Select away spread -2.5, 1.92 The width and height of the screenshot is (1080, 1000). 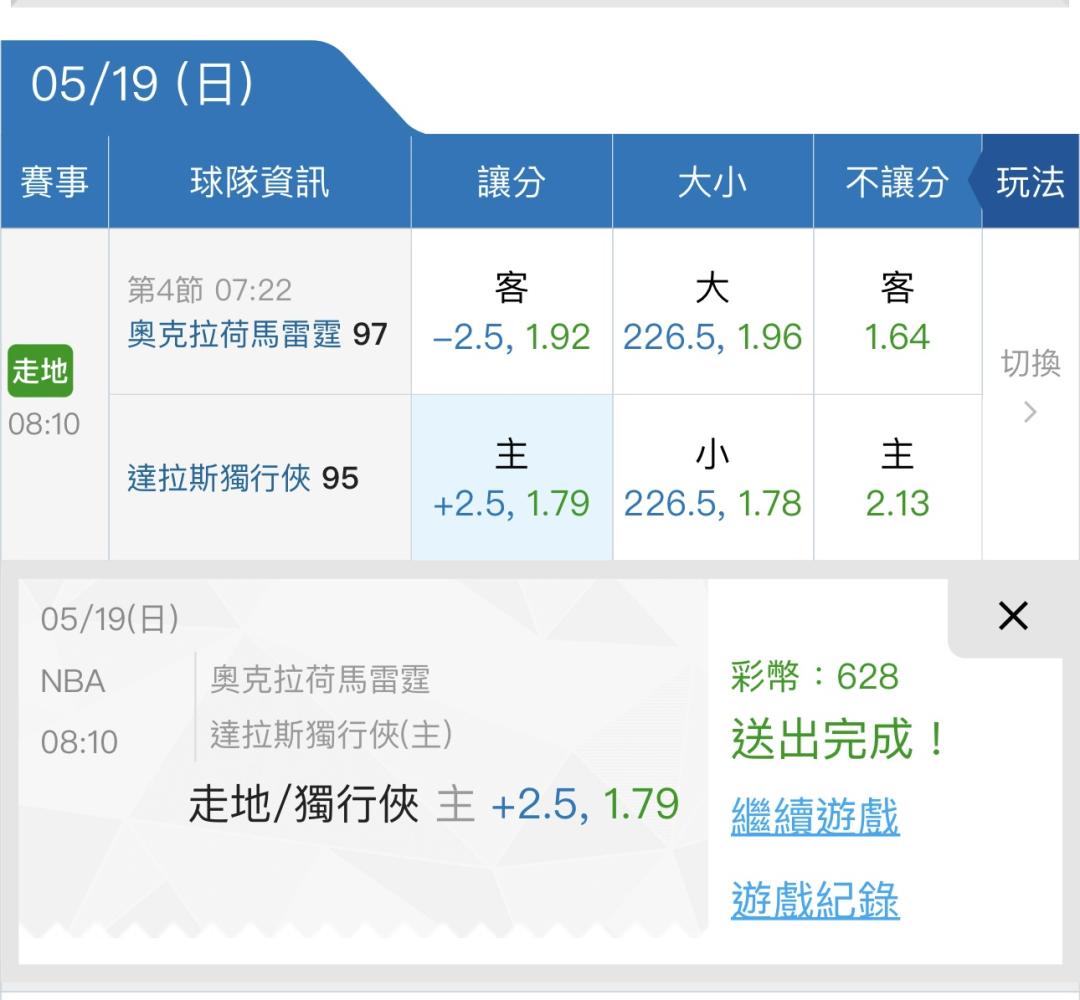pyautogui.click(x=511, y=313)
